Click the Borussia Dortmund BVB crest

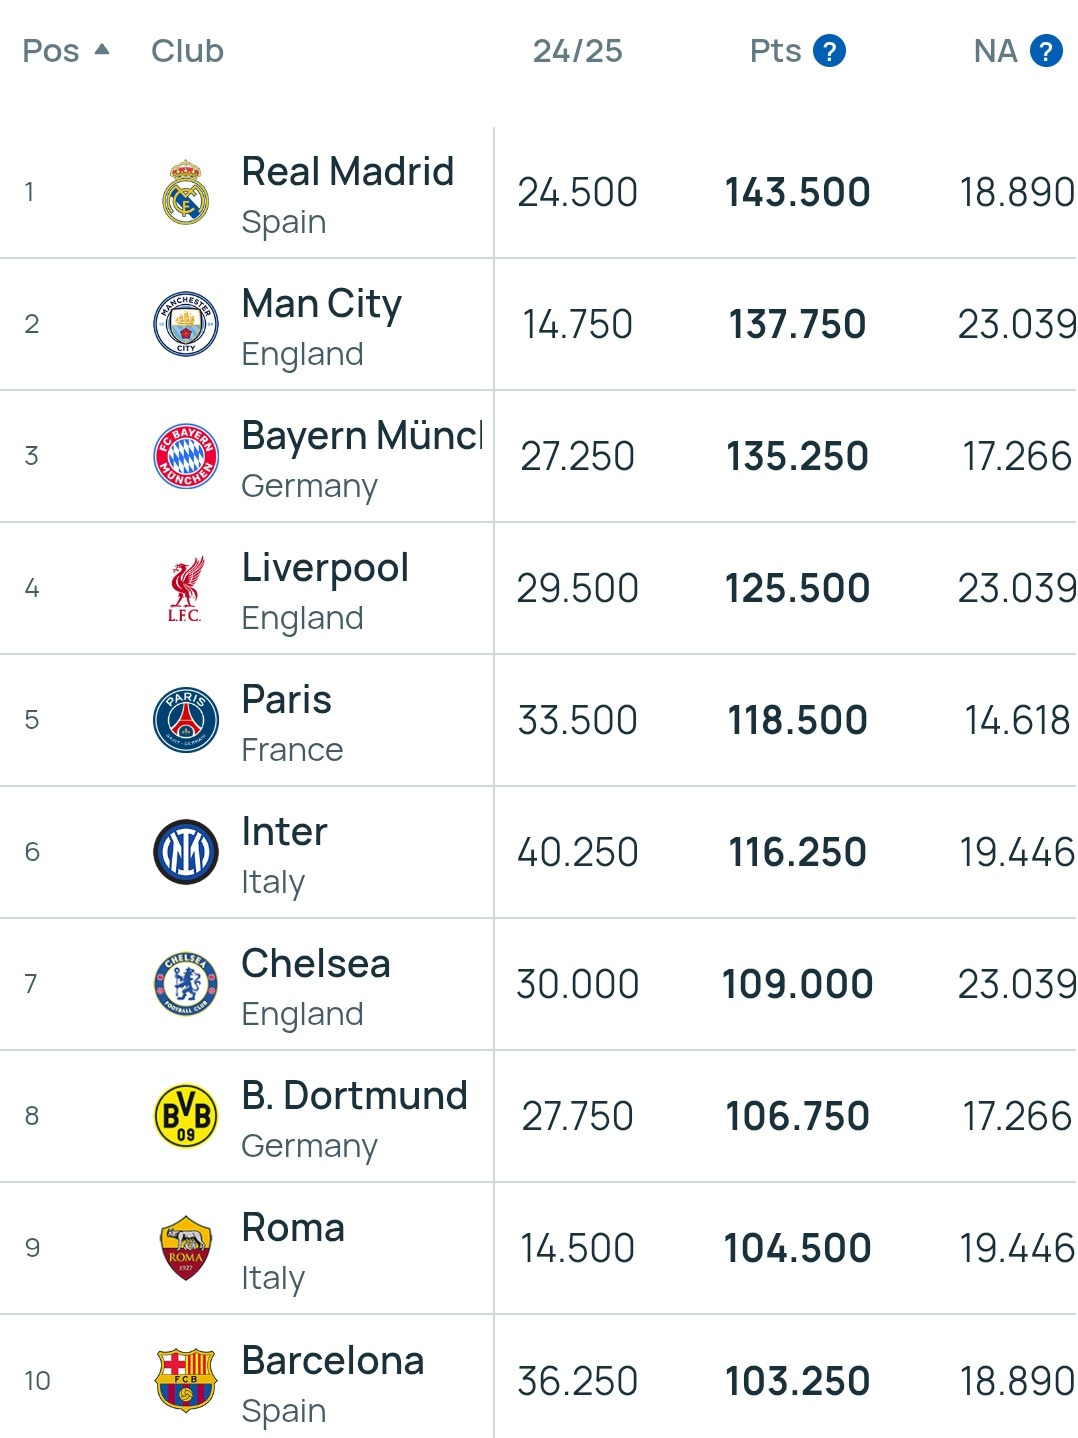(x=186, y=1116)
